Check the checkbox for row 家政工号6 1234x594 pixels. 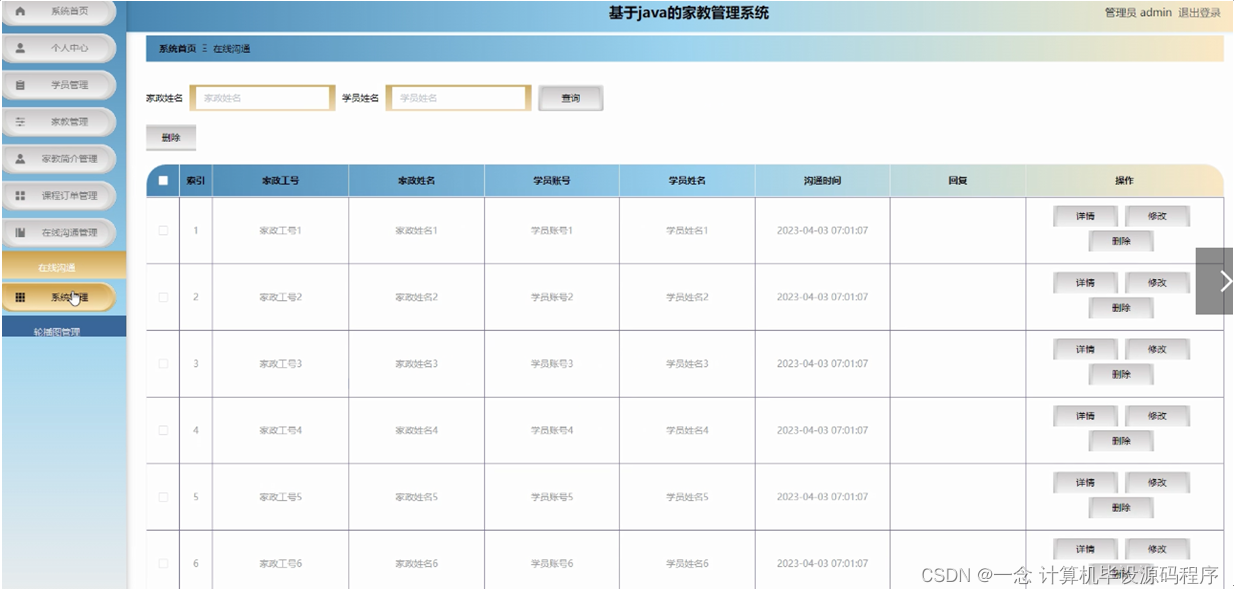click(x=163, y=563)
